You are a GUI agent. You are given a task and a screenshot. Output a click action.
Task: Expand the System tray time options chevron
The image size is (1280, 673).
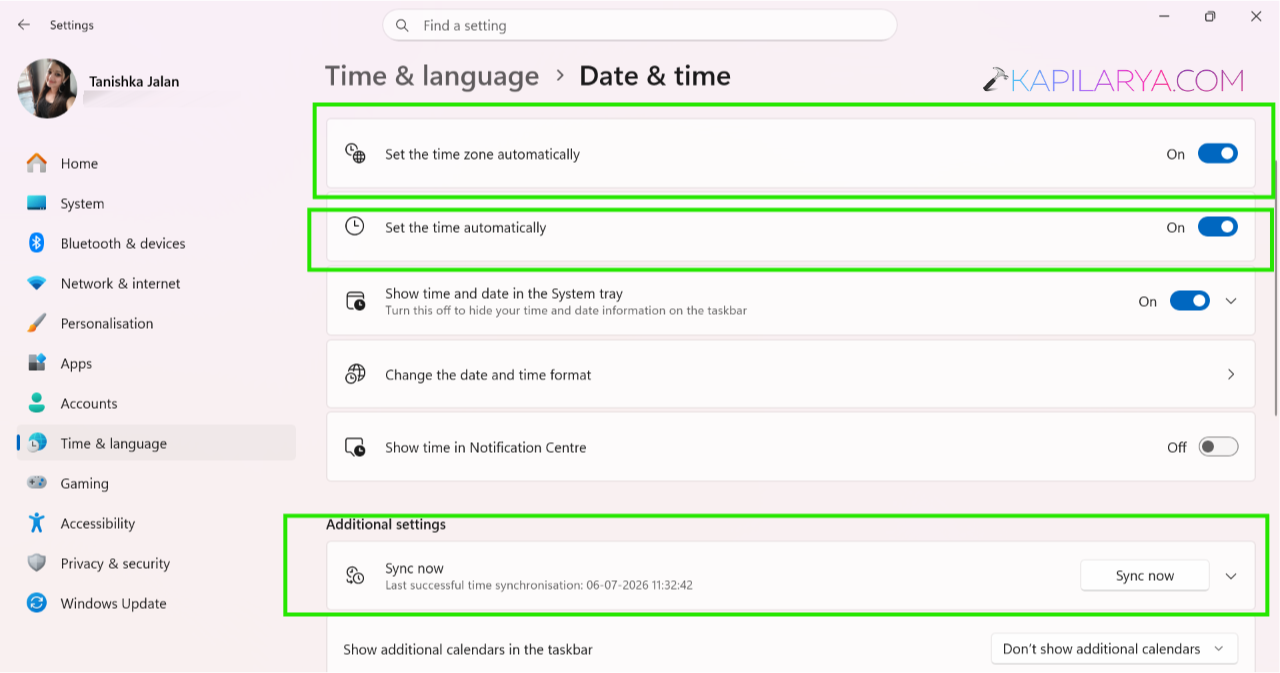[x=1231, y=301]
